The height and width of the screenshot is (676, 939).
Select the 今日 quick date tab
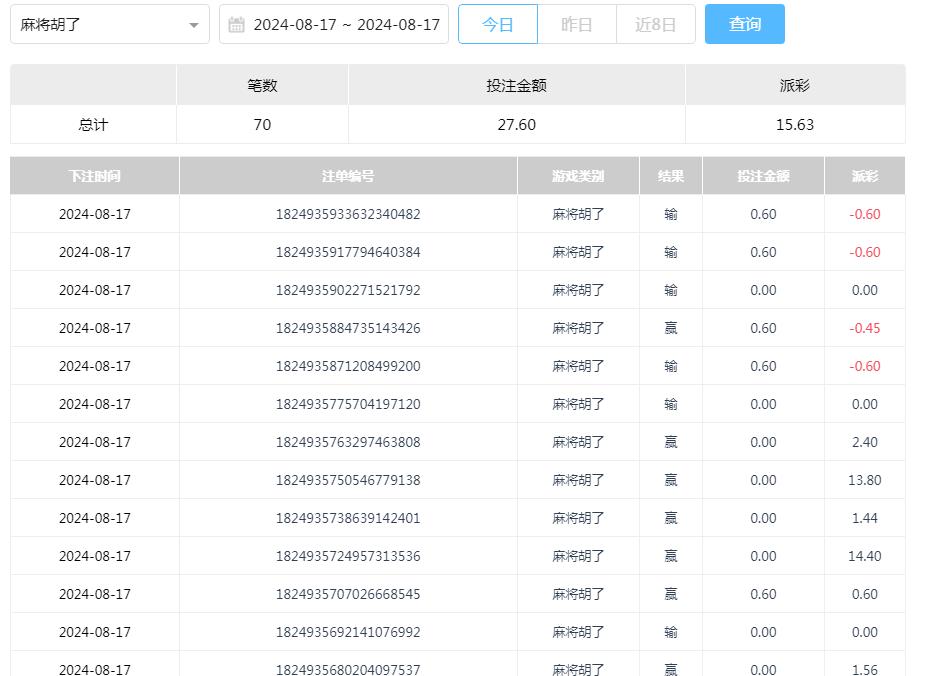pyautogui.click(x=498, y=24)
